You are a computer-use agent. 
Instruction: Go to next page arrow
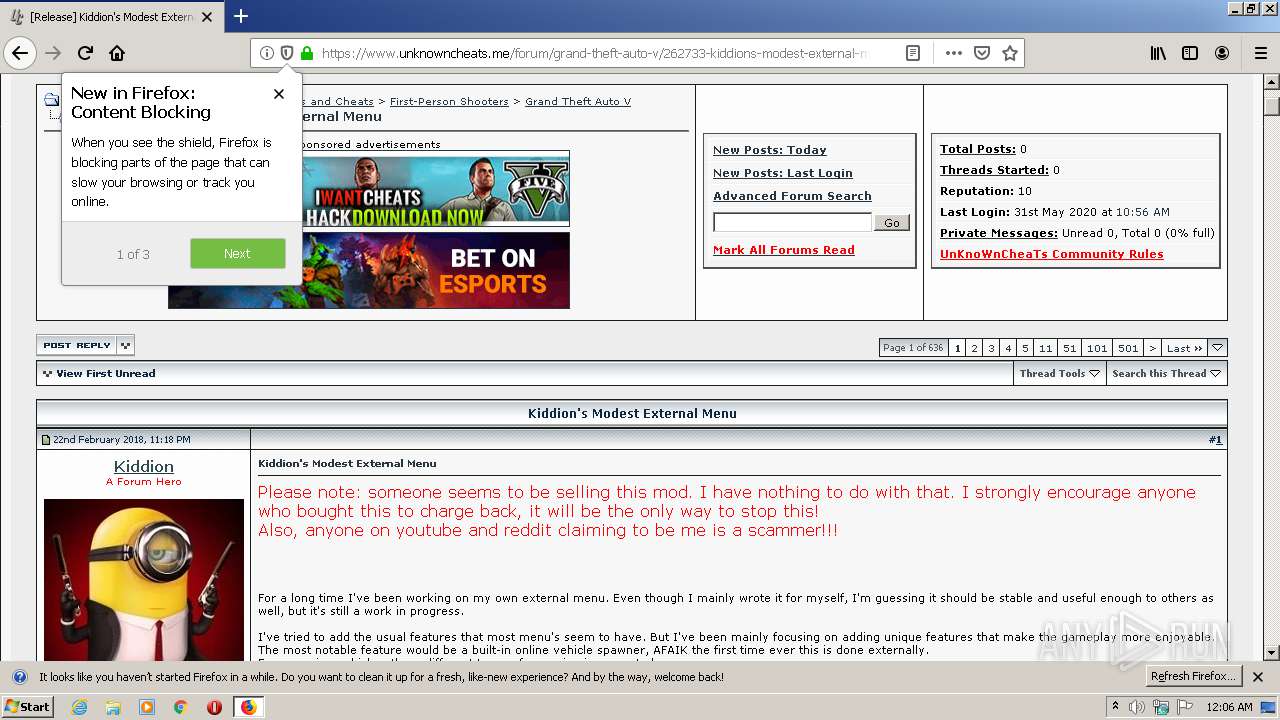(1152, 348)
